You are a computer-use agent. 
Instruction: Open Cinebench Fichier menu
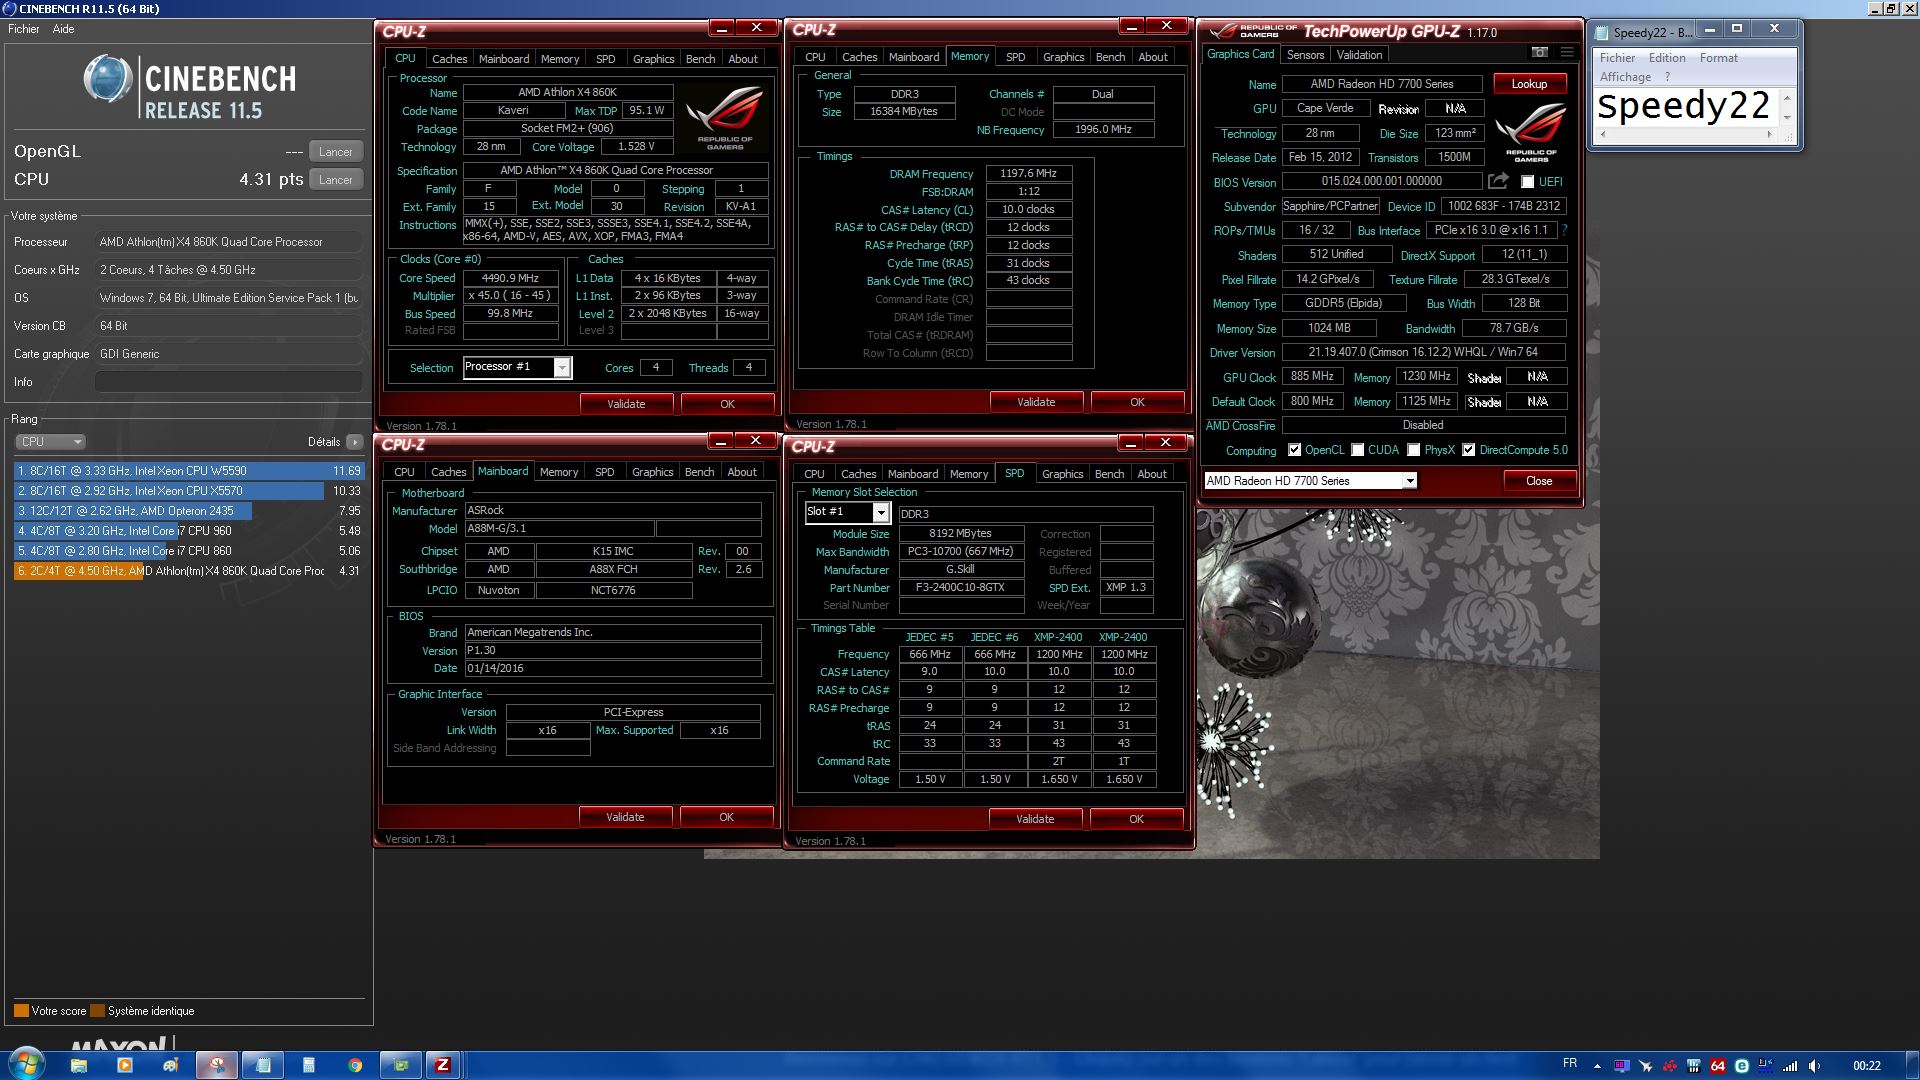pyautogui.click(x=24, y=29)
